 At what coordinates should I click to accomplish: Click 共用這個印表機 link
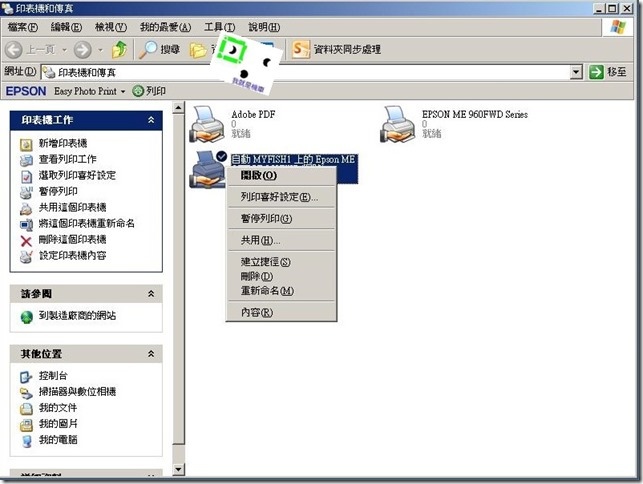(73, 207)
